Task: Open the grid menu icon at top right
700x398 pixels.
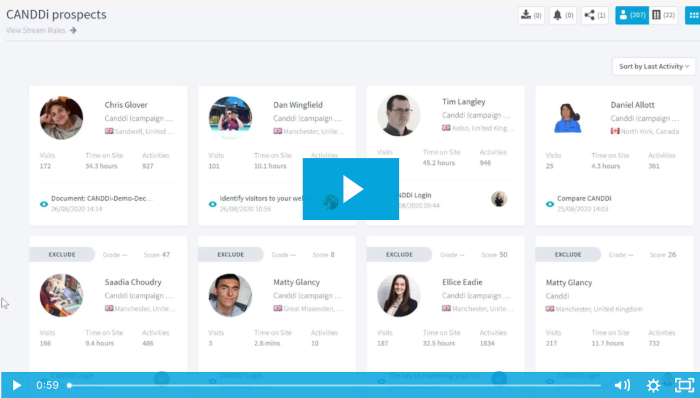Action: 693,15
